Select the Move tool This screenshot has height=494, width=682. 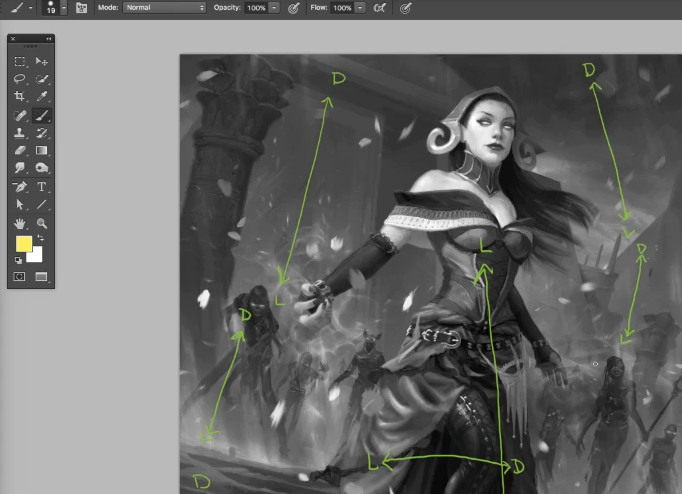pyautogui.click(x=42, y=61)
